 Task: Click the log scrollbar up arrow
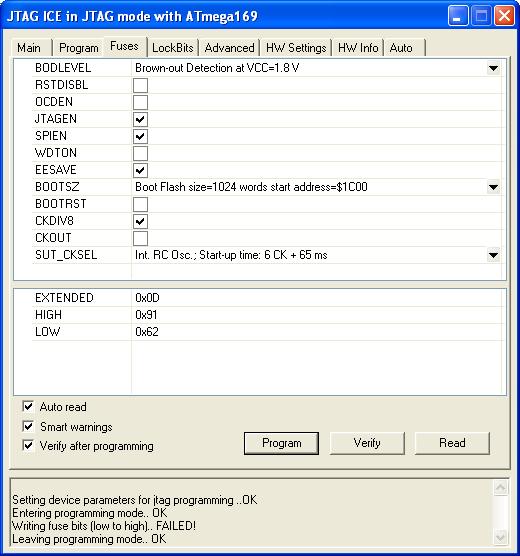[x=500, y=488]
